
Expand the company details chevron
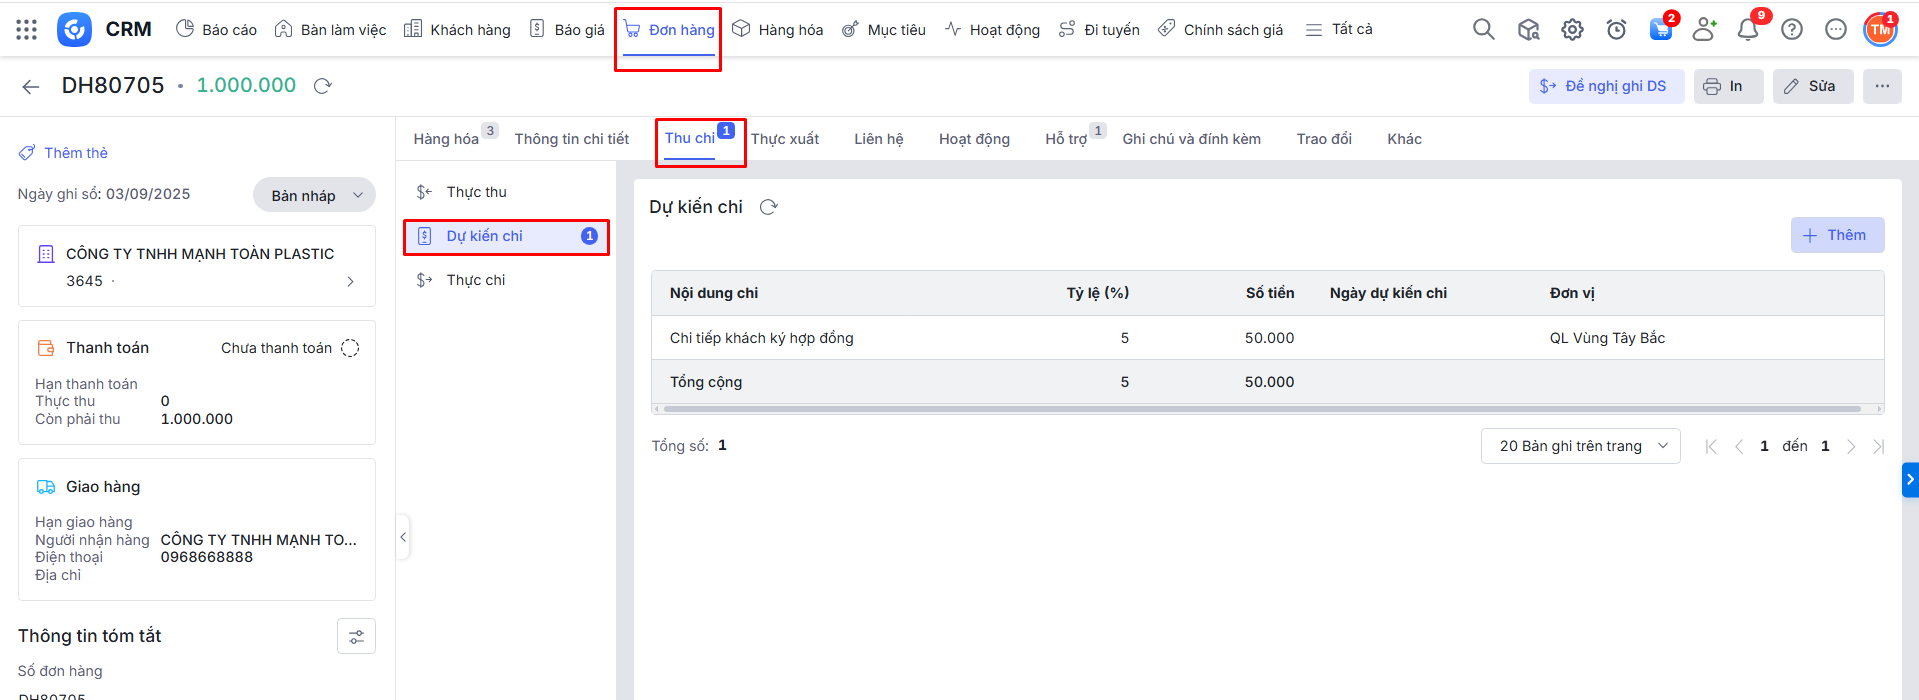(x=350, y=282)
